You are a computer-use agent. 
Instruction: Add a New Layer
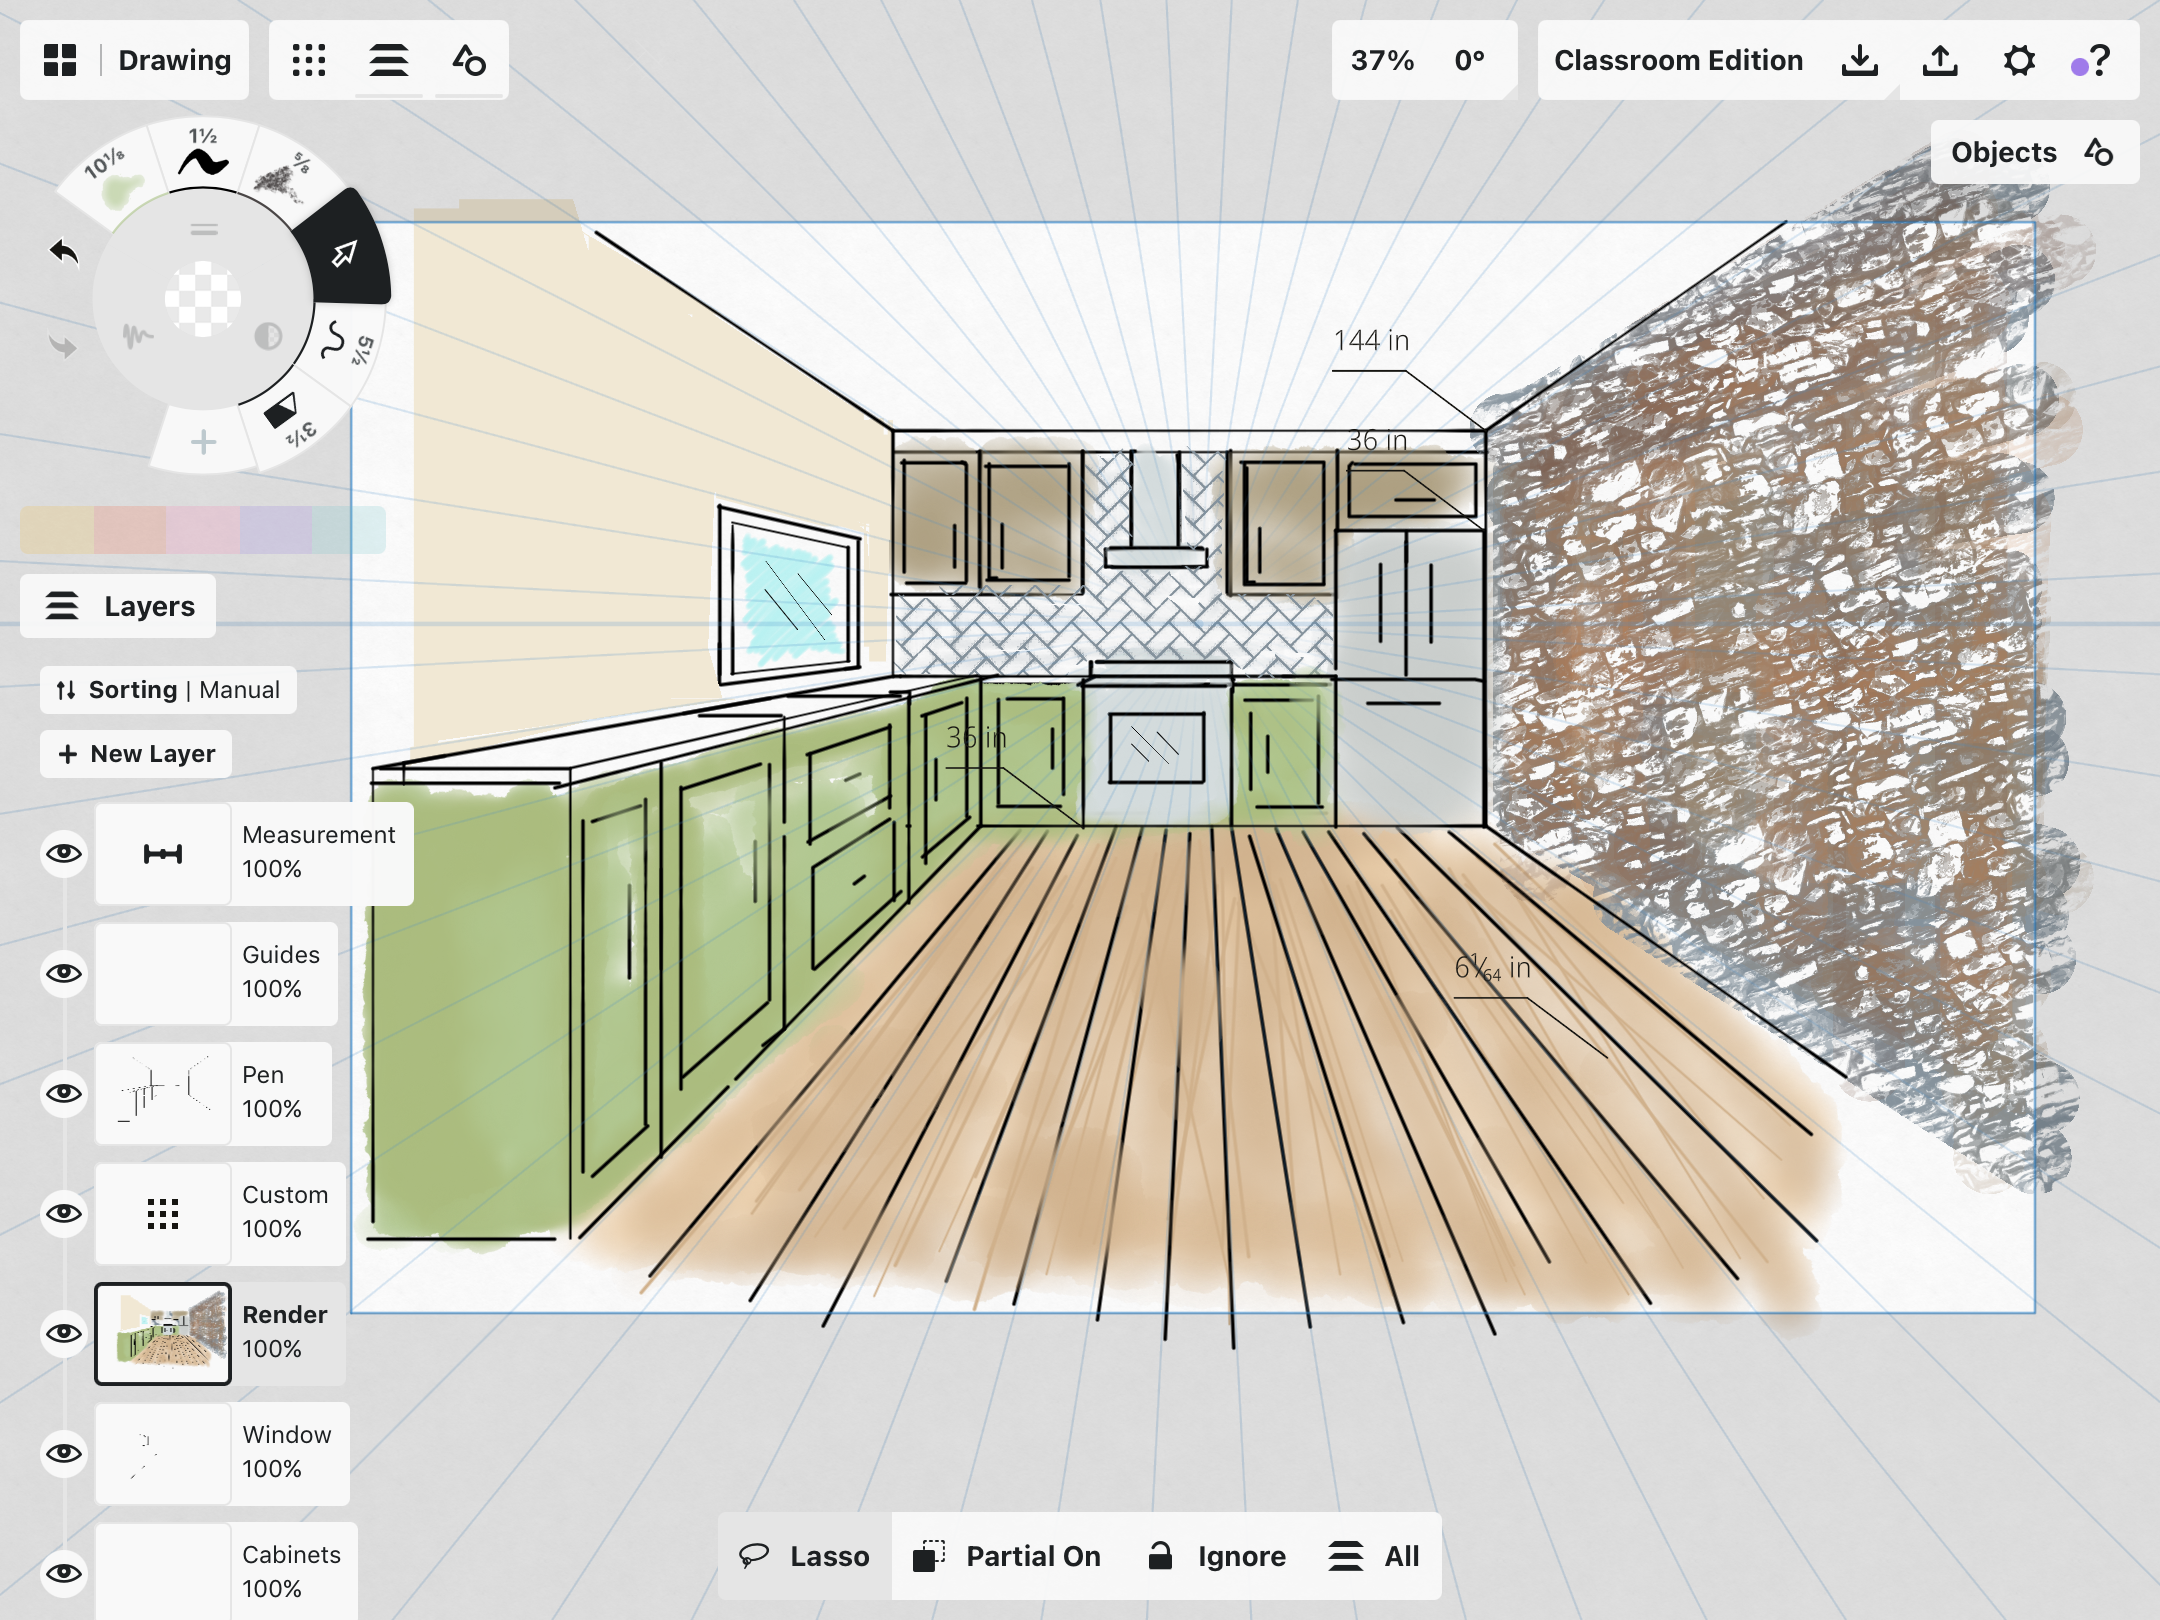click(x=136, y=754)
